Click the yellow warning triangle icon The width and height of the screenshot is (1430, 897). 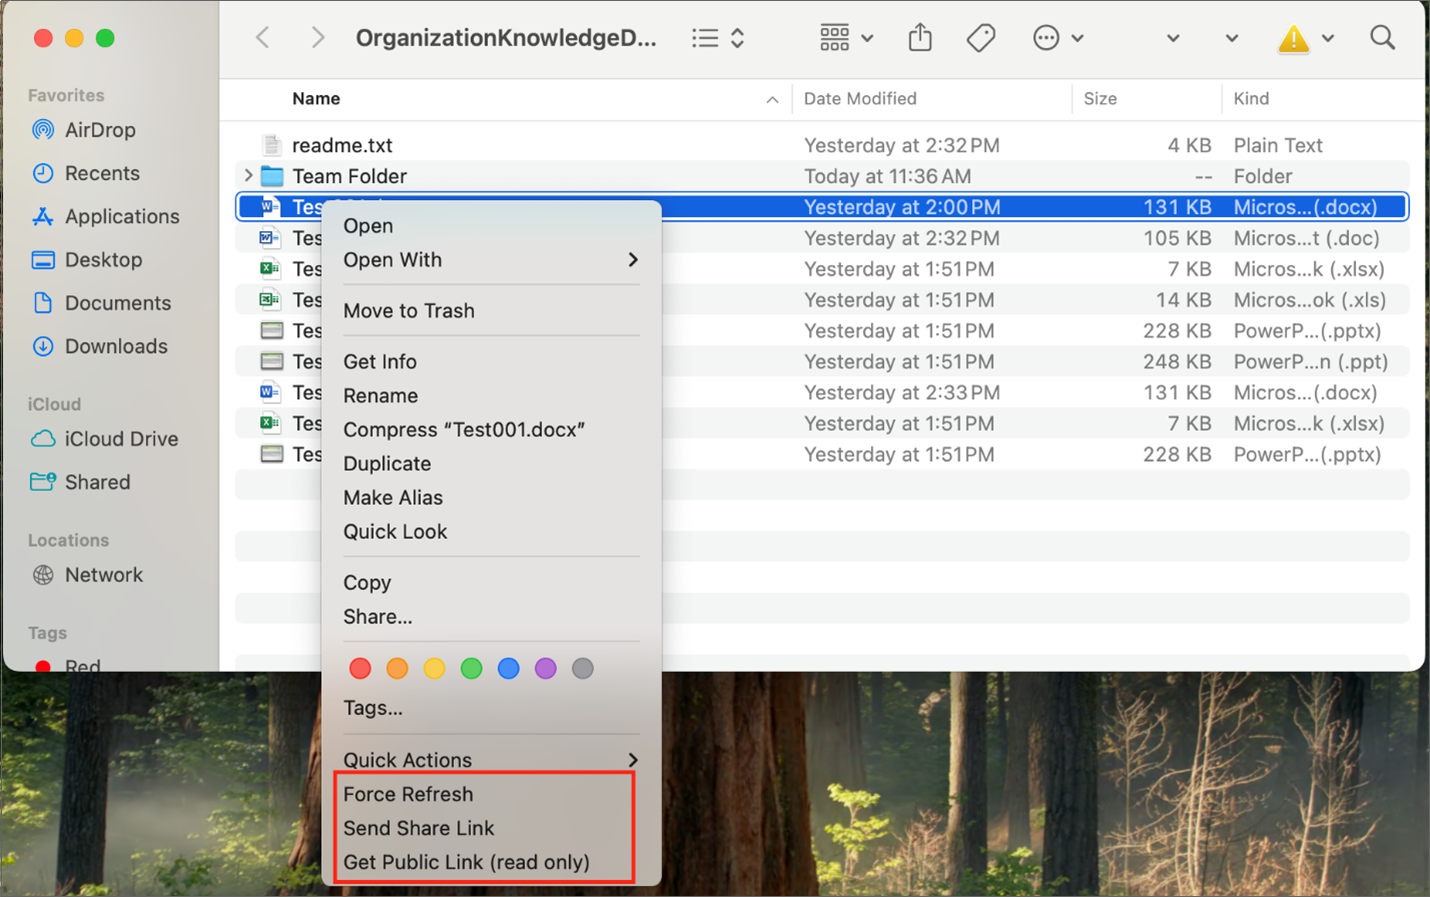(1293, 39)
